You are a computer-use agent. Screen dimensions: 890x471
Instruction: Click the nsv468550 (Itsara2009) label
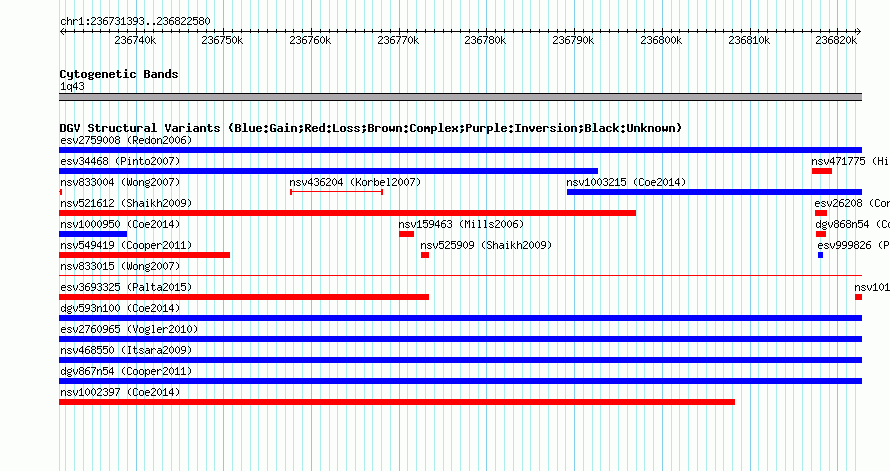point(126,350)
